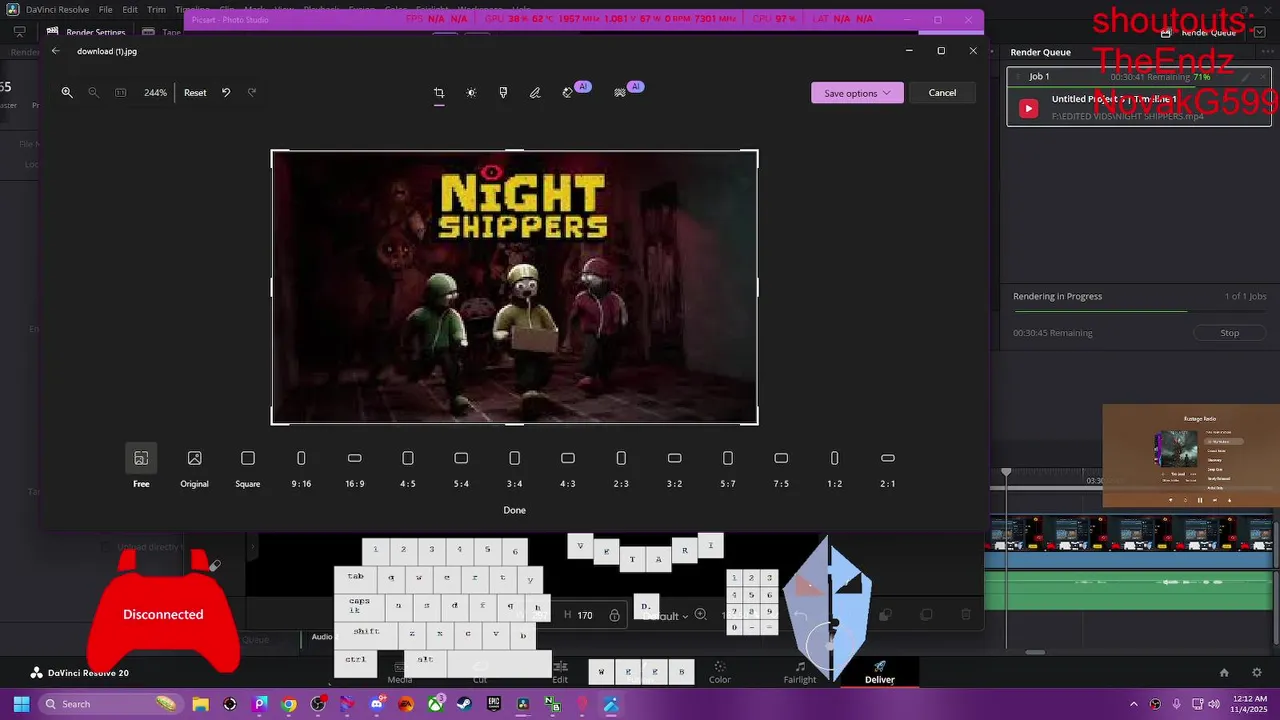Open the DaVinci Resolve application menu
The width and height of the screenshot is (1280, 720).
[57, 9]
